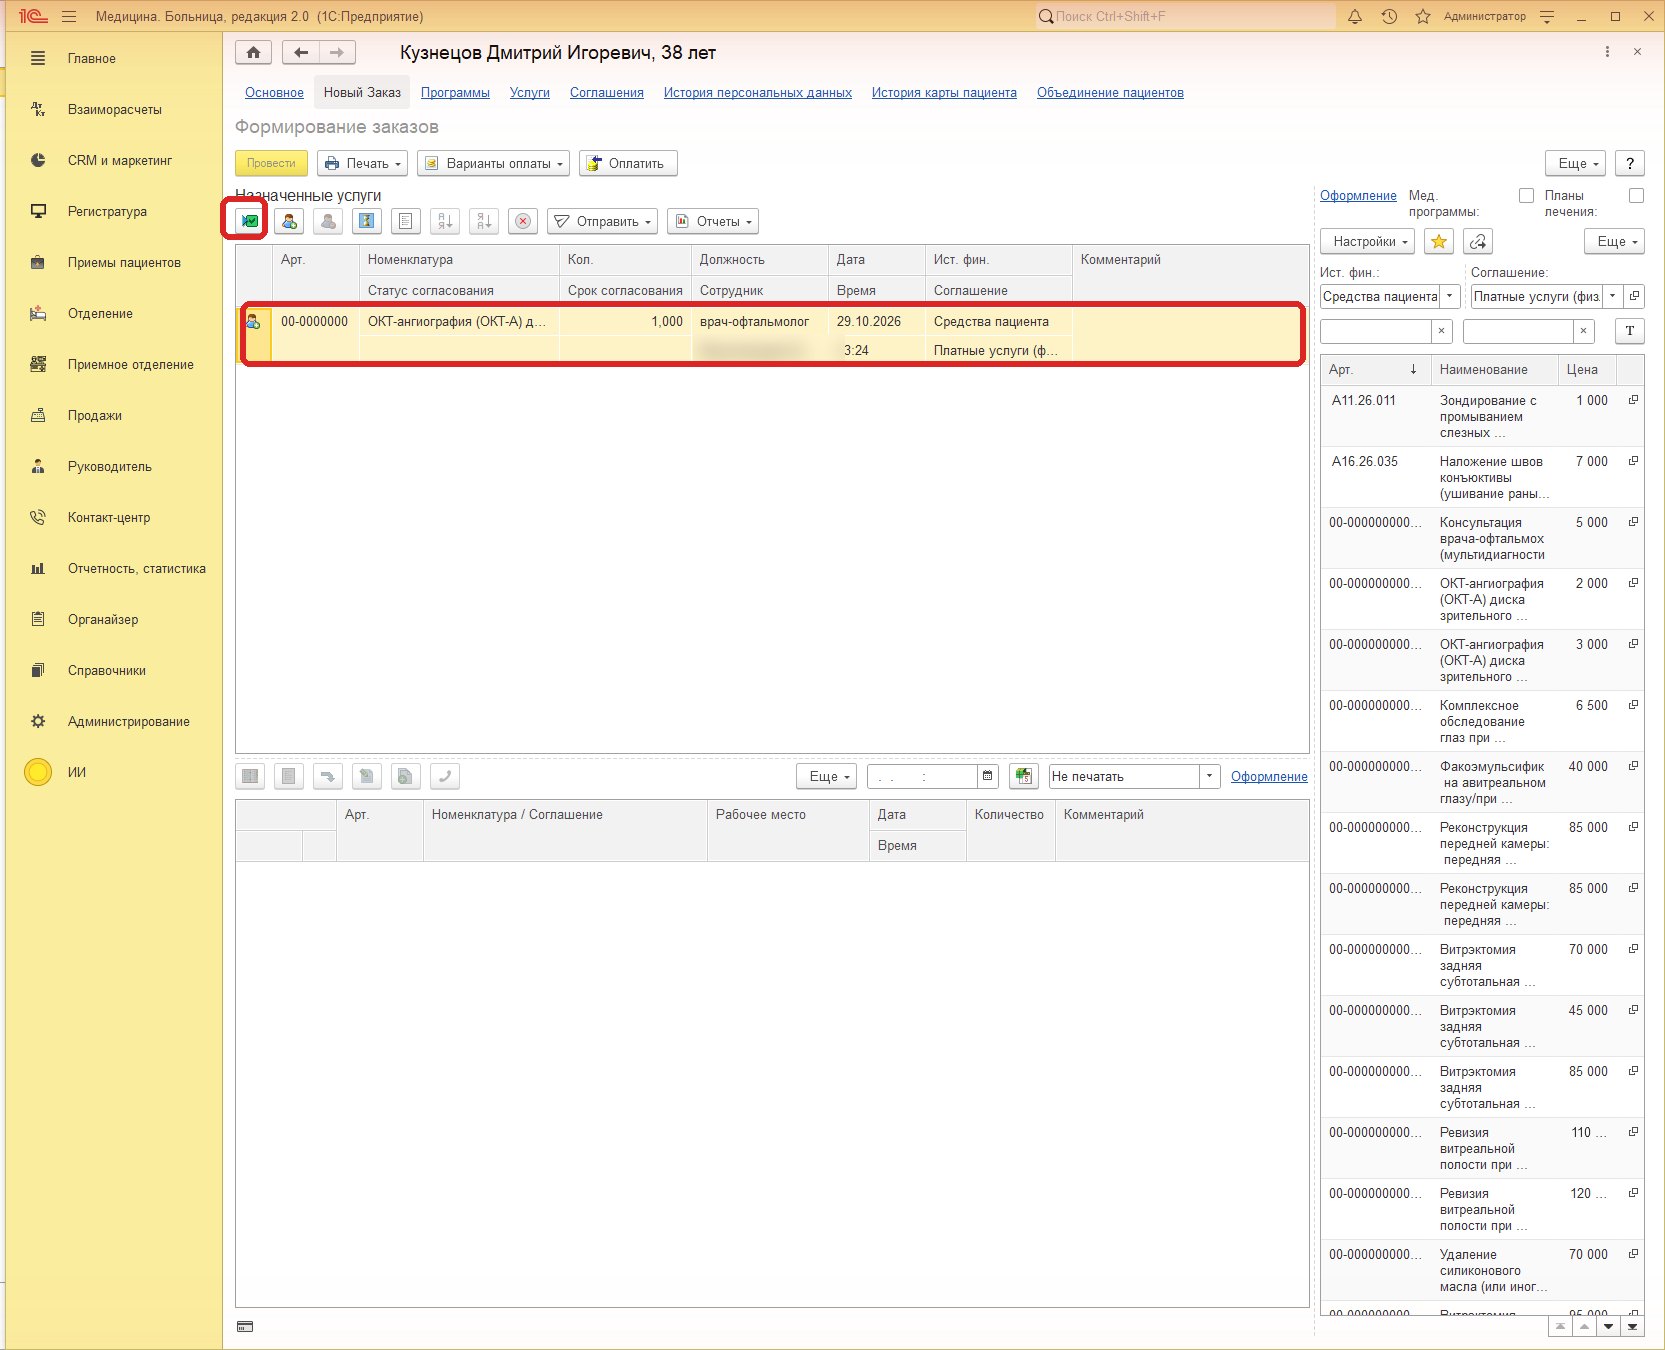Sort price list by Наименование column header
Image resolution: width=1665 pixels, height=1350 pixels.
click(1494, 369)
